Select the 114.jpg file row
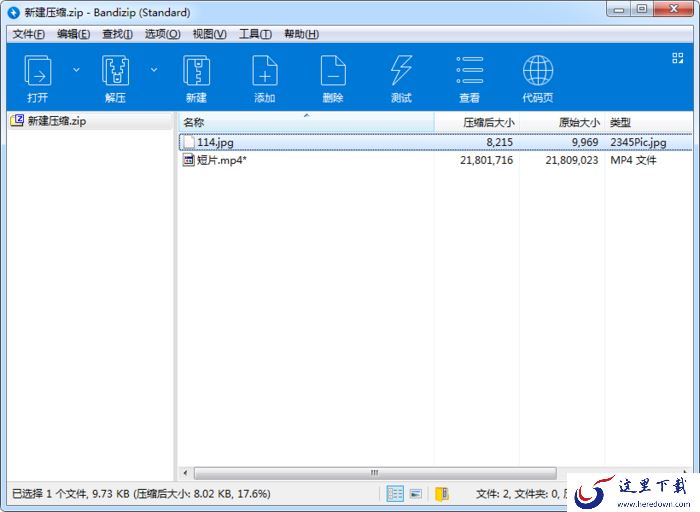This screenshot has width=700, height=512. pyautogui.click(x=436, y=142)
